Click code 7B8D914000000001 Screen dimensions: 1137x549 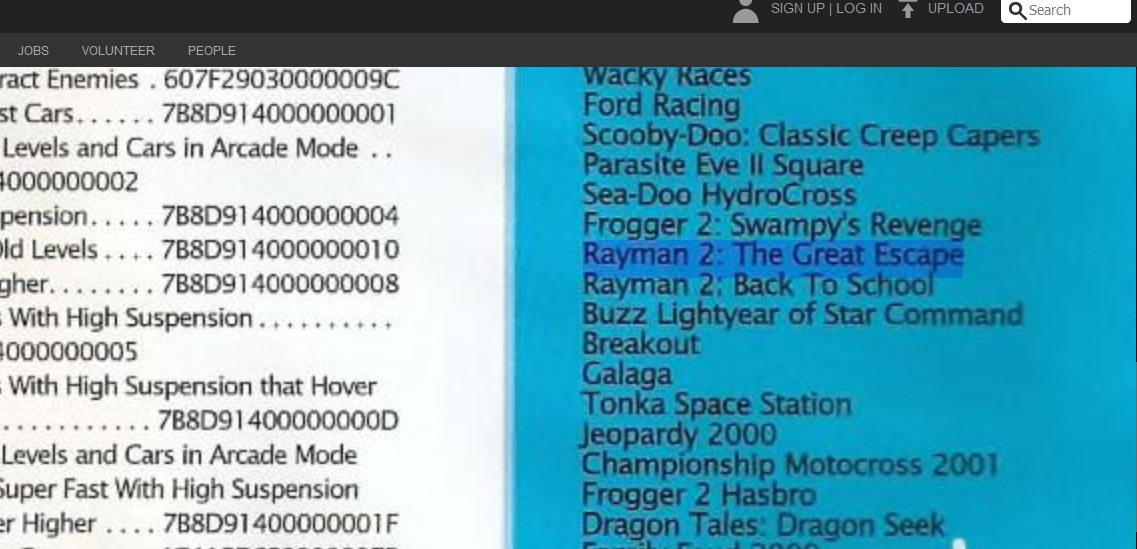pos(279,114)
